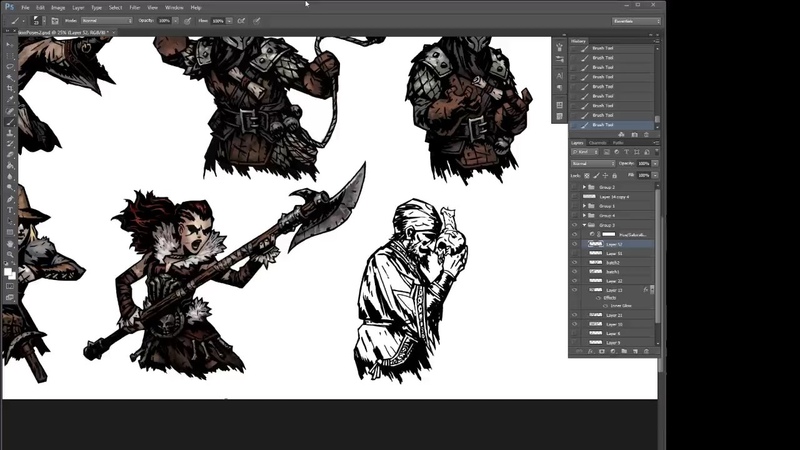Select the Move tool
This screenshot has height=450, width=800.
[x=10, y=45]
